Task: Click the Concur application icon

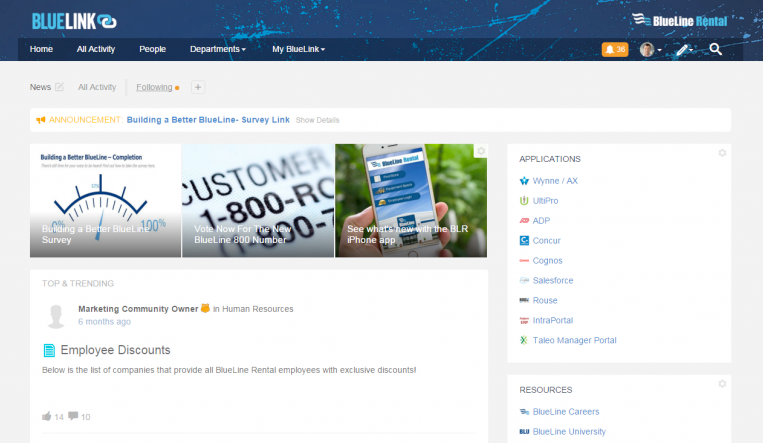Action: tap(524, 240)
